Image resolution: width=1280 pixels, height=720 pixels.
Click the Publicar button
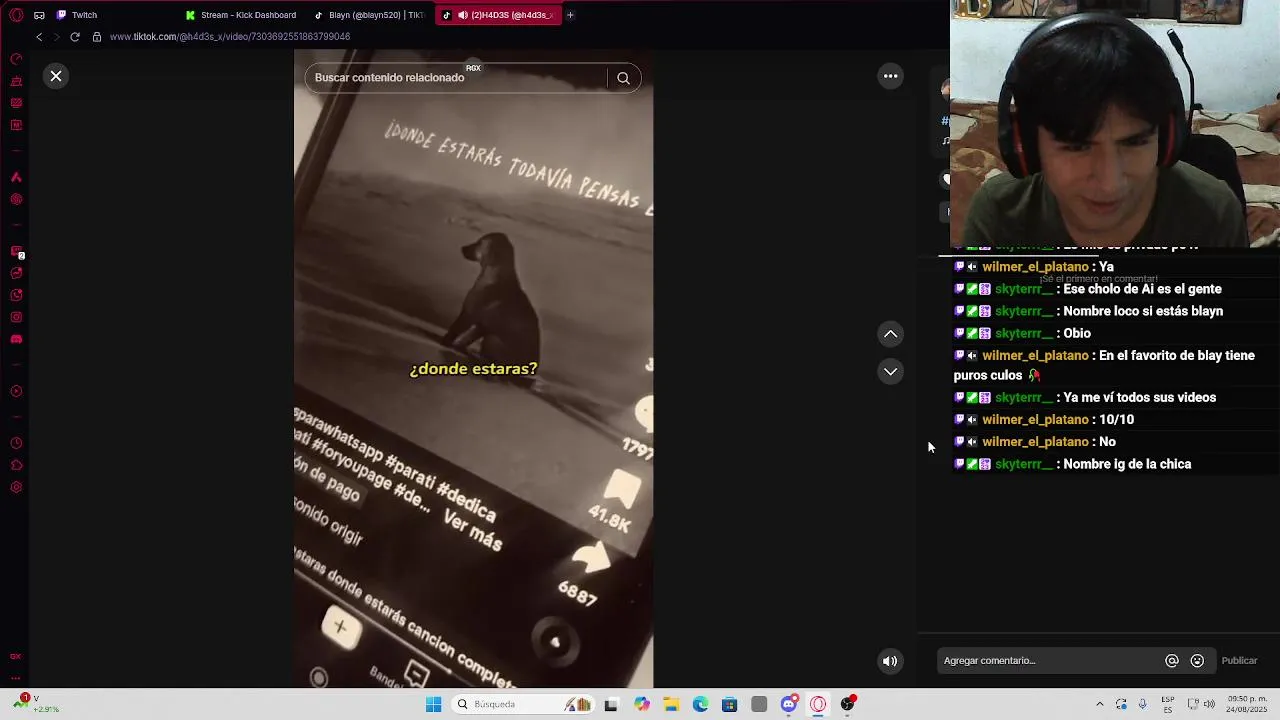[x=1239, y=660]
